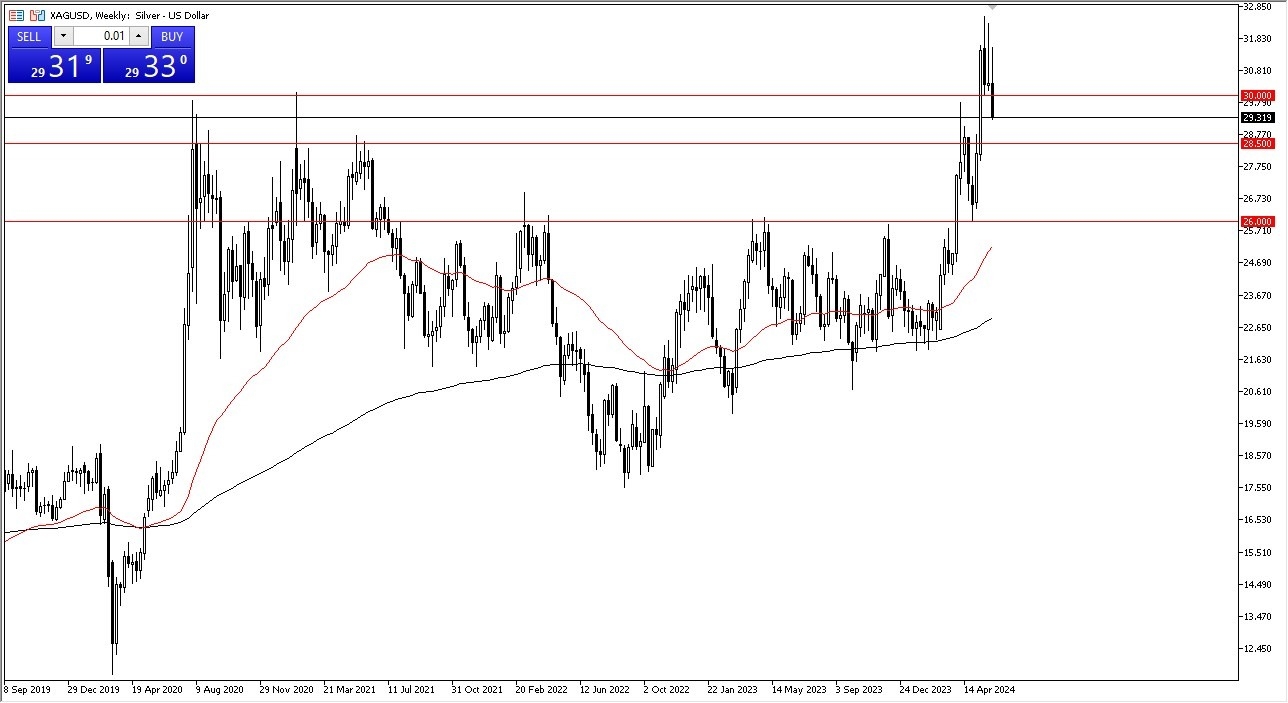Screen dimensions: 1288x703
Task: Click the "24 Dec 2023" date label
Action: (926, 689)
